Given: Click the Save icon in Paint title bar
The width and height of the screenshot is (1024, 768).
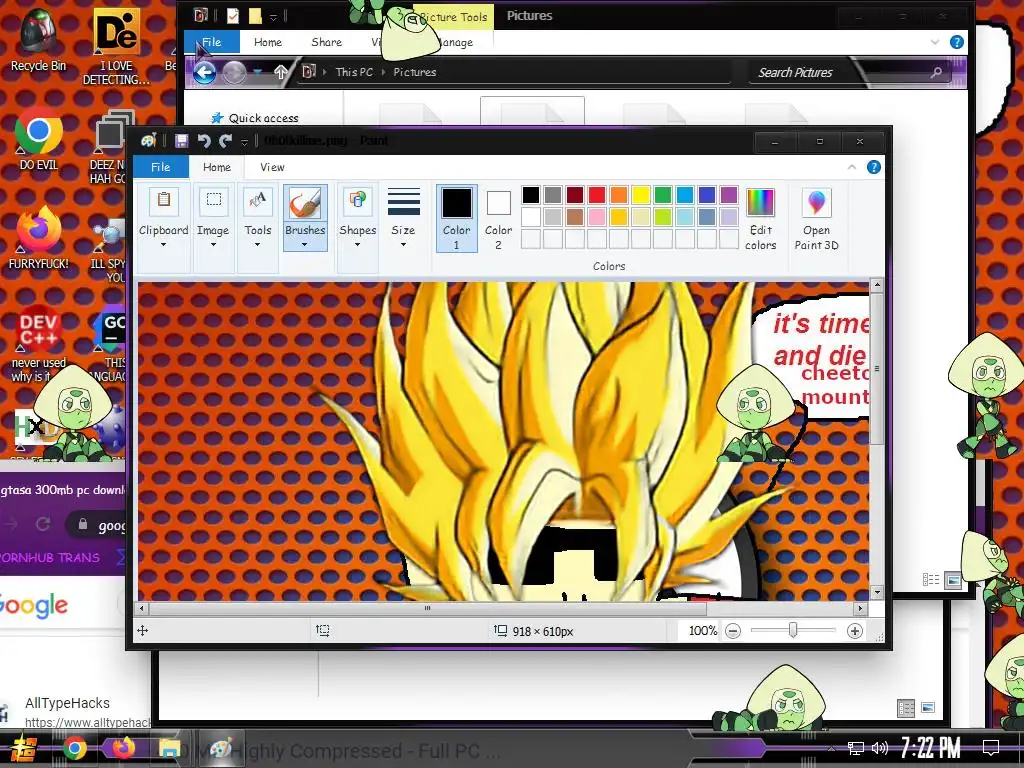Looking at the screenshot, I should 182,140.
